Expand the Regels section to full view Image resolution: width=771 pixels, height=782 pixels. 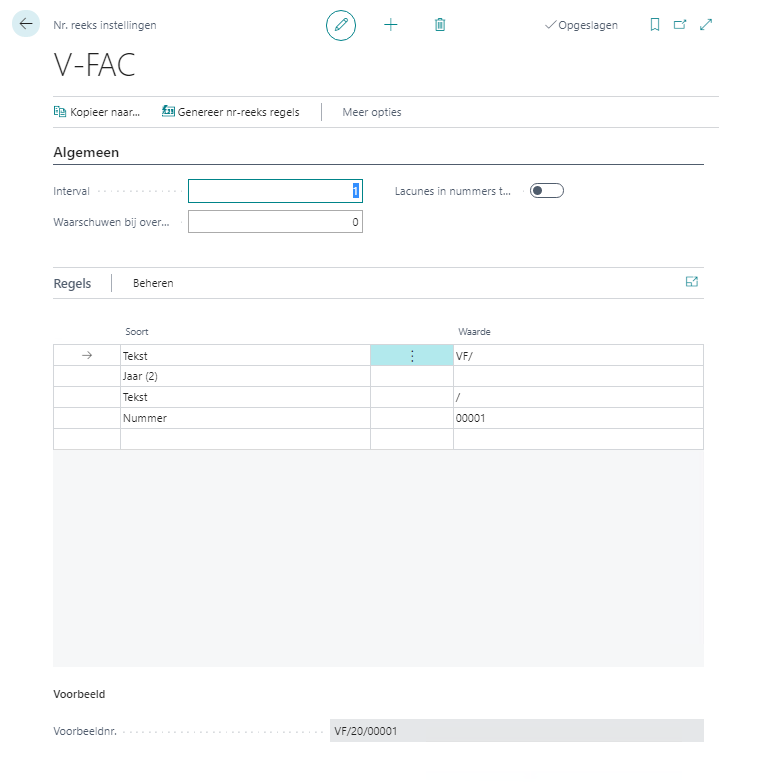[691, 282]
